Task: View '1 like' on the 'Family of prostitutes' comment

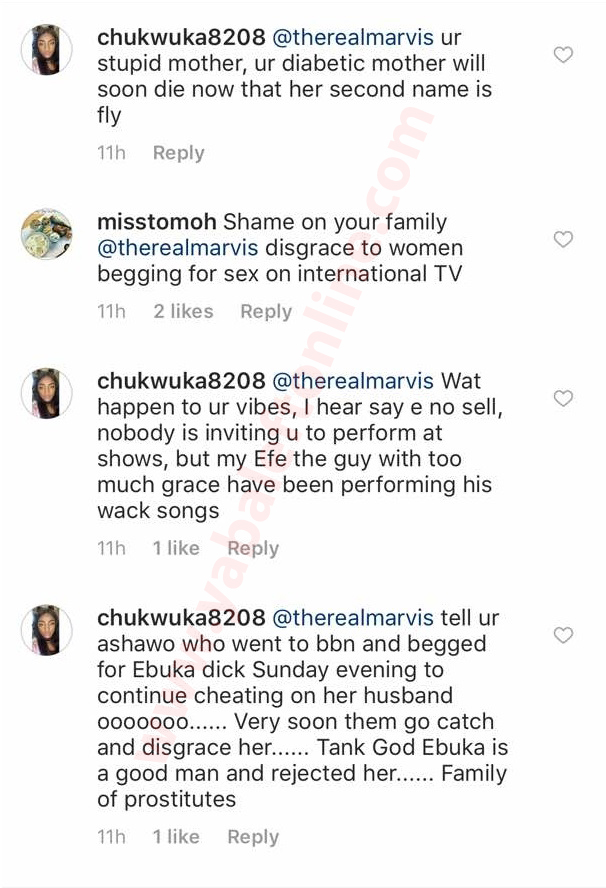Action: 176,837
